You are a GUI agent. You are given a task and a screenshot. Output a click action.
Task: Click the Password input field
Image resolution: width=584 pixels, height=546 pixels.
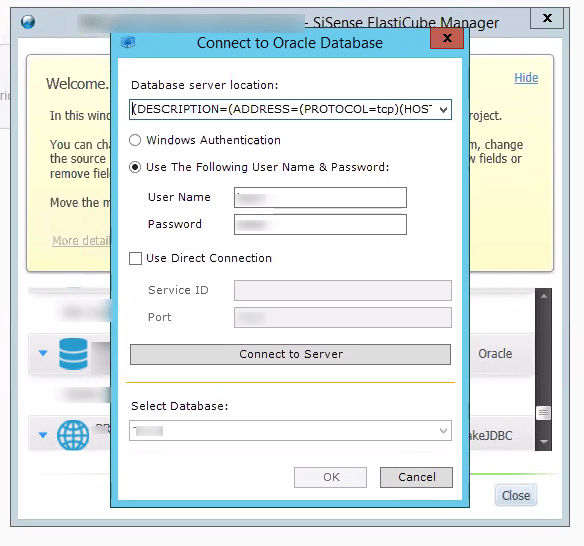click(x=320, y=225)
